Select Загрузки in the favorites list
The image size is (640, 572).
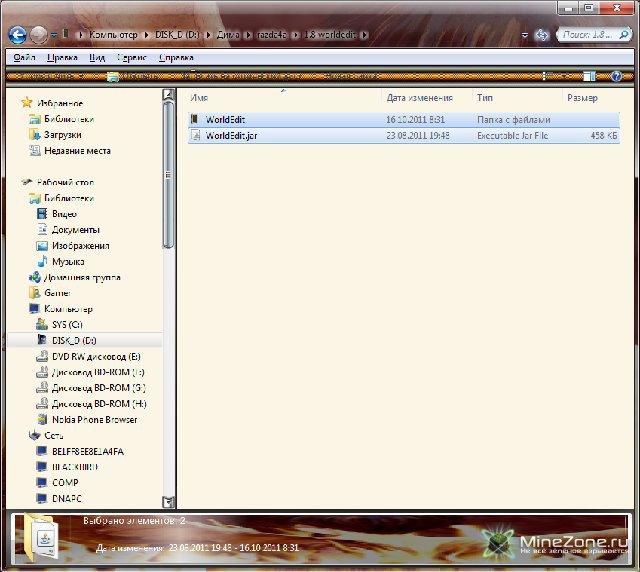point(62,135)
